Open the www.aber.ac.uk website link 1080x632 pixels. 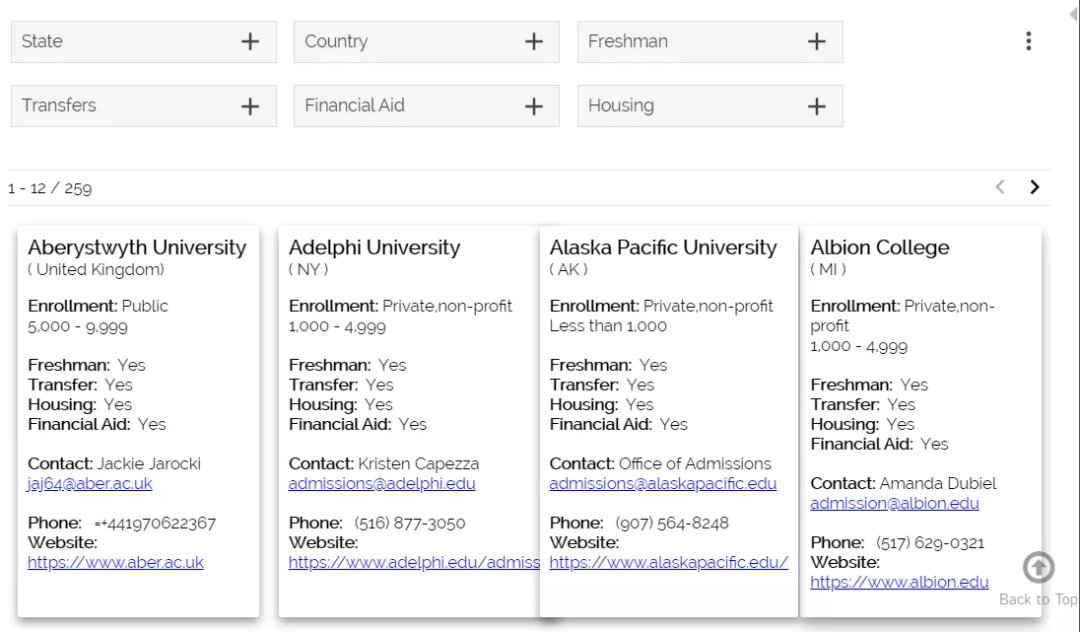[115, 563]
